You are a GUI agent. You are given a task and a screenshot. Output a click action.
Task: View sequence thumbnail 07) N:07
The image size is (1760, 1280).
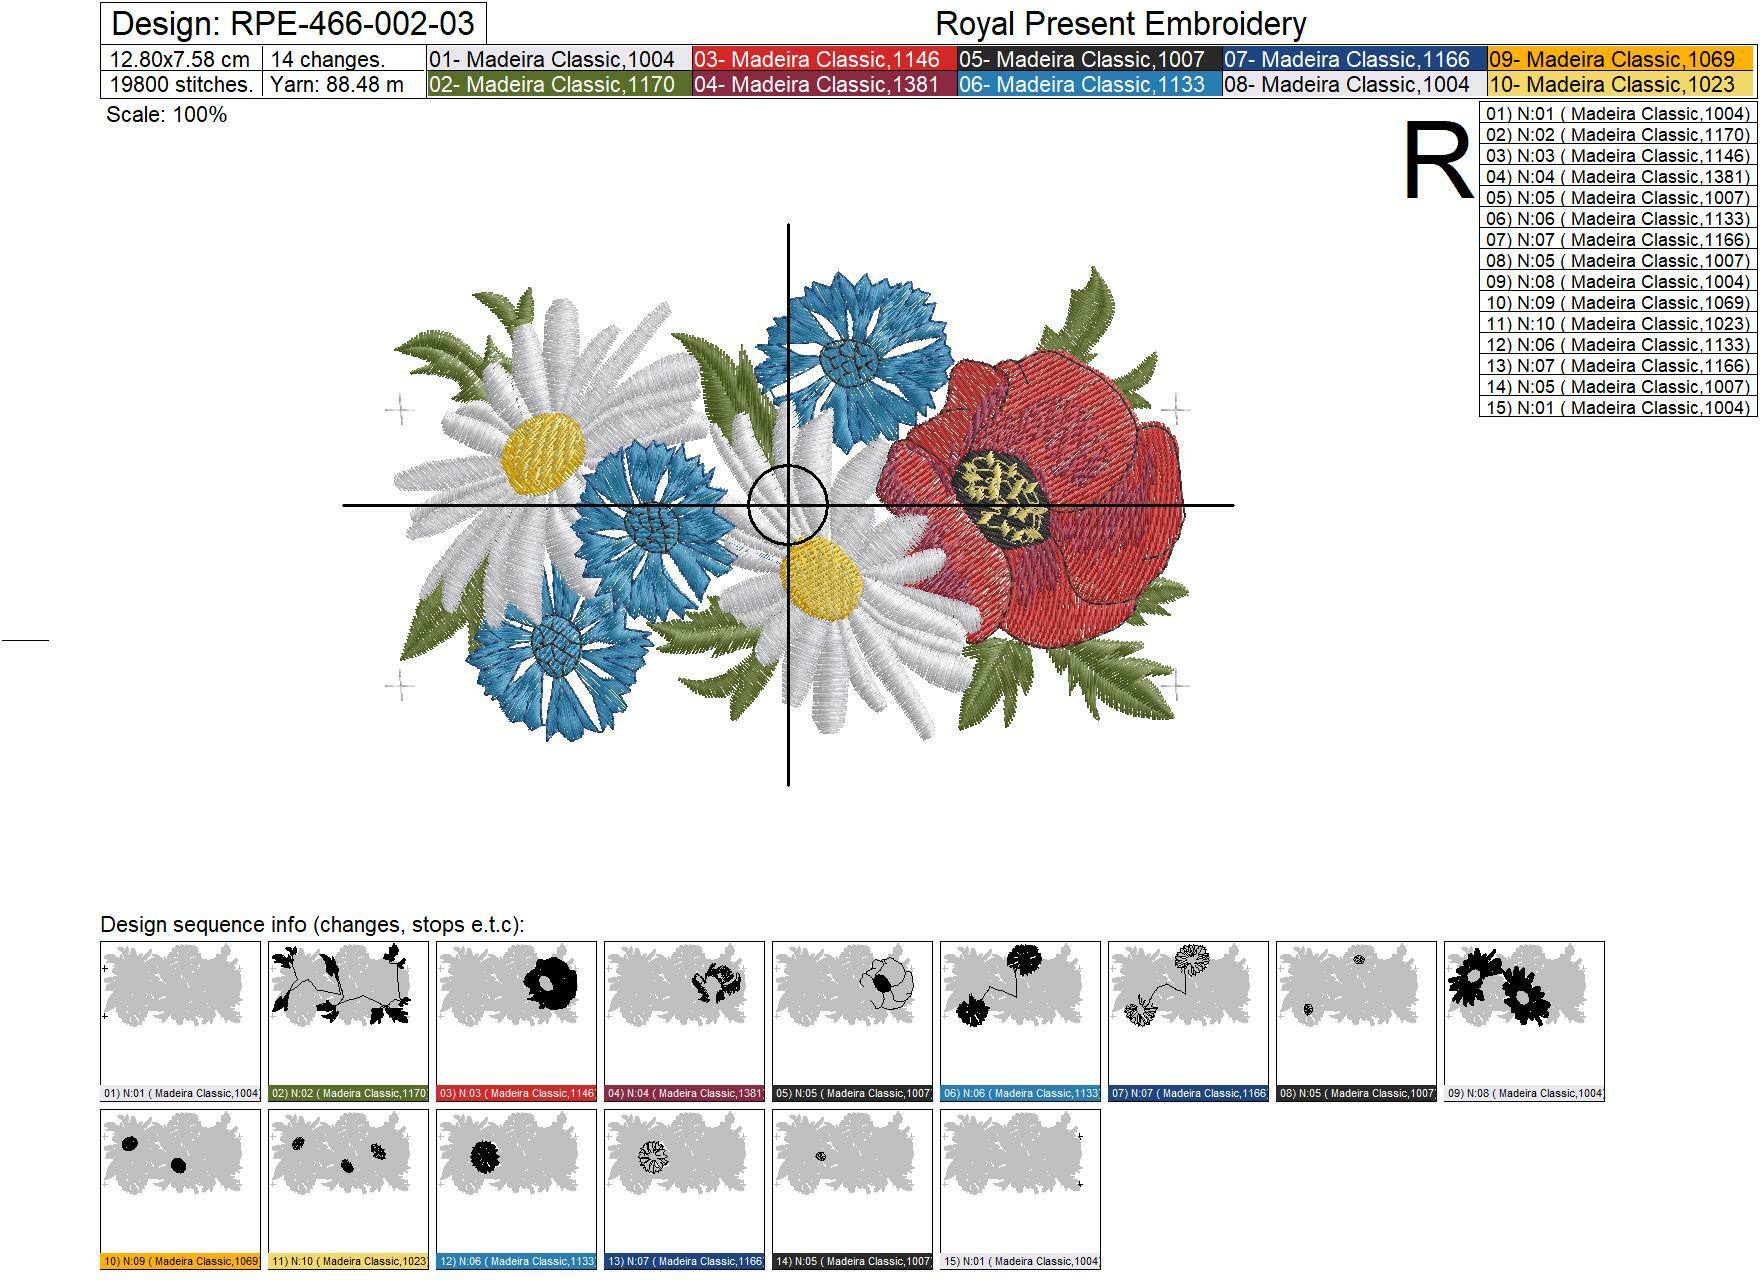pyautogui.click(x=1188, y=1021)
